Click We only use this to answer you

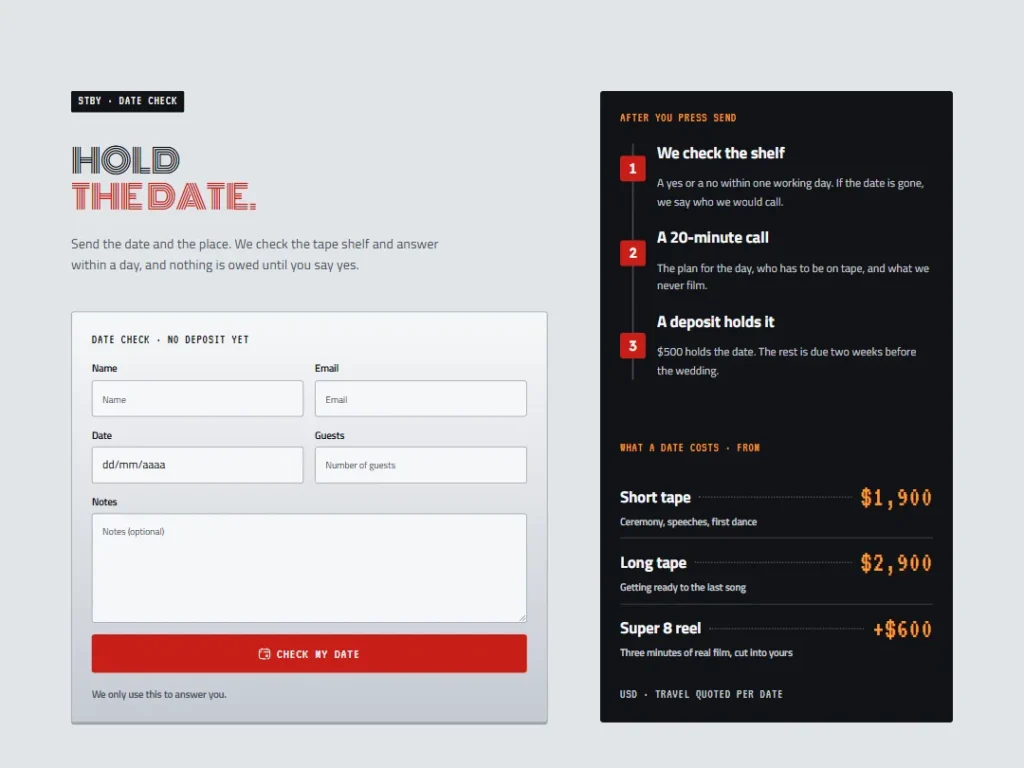[x=159, y=694]
